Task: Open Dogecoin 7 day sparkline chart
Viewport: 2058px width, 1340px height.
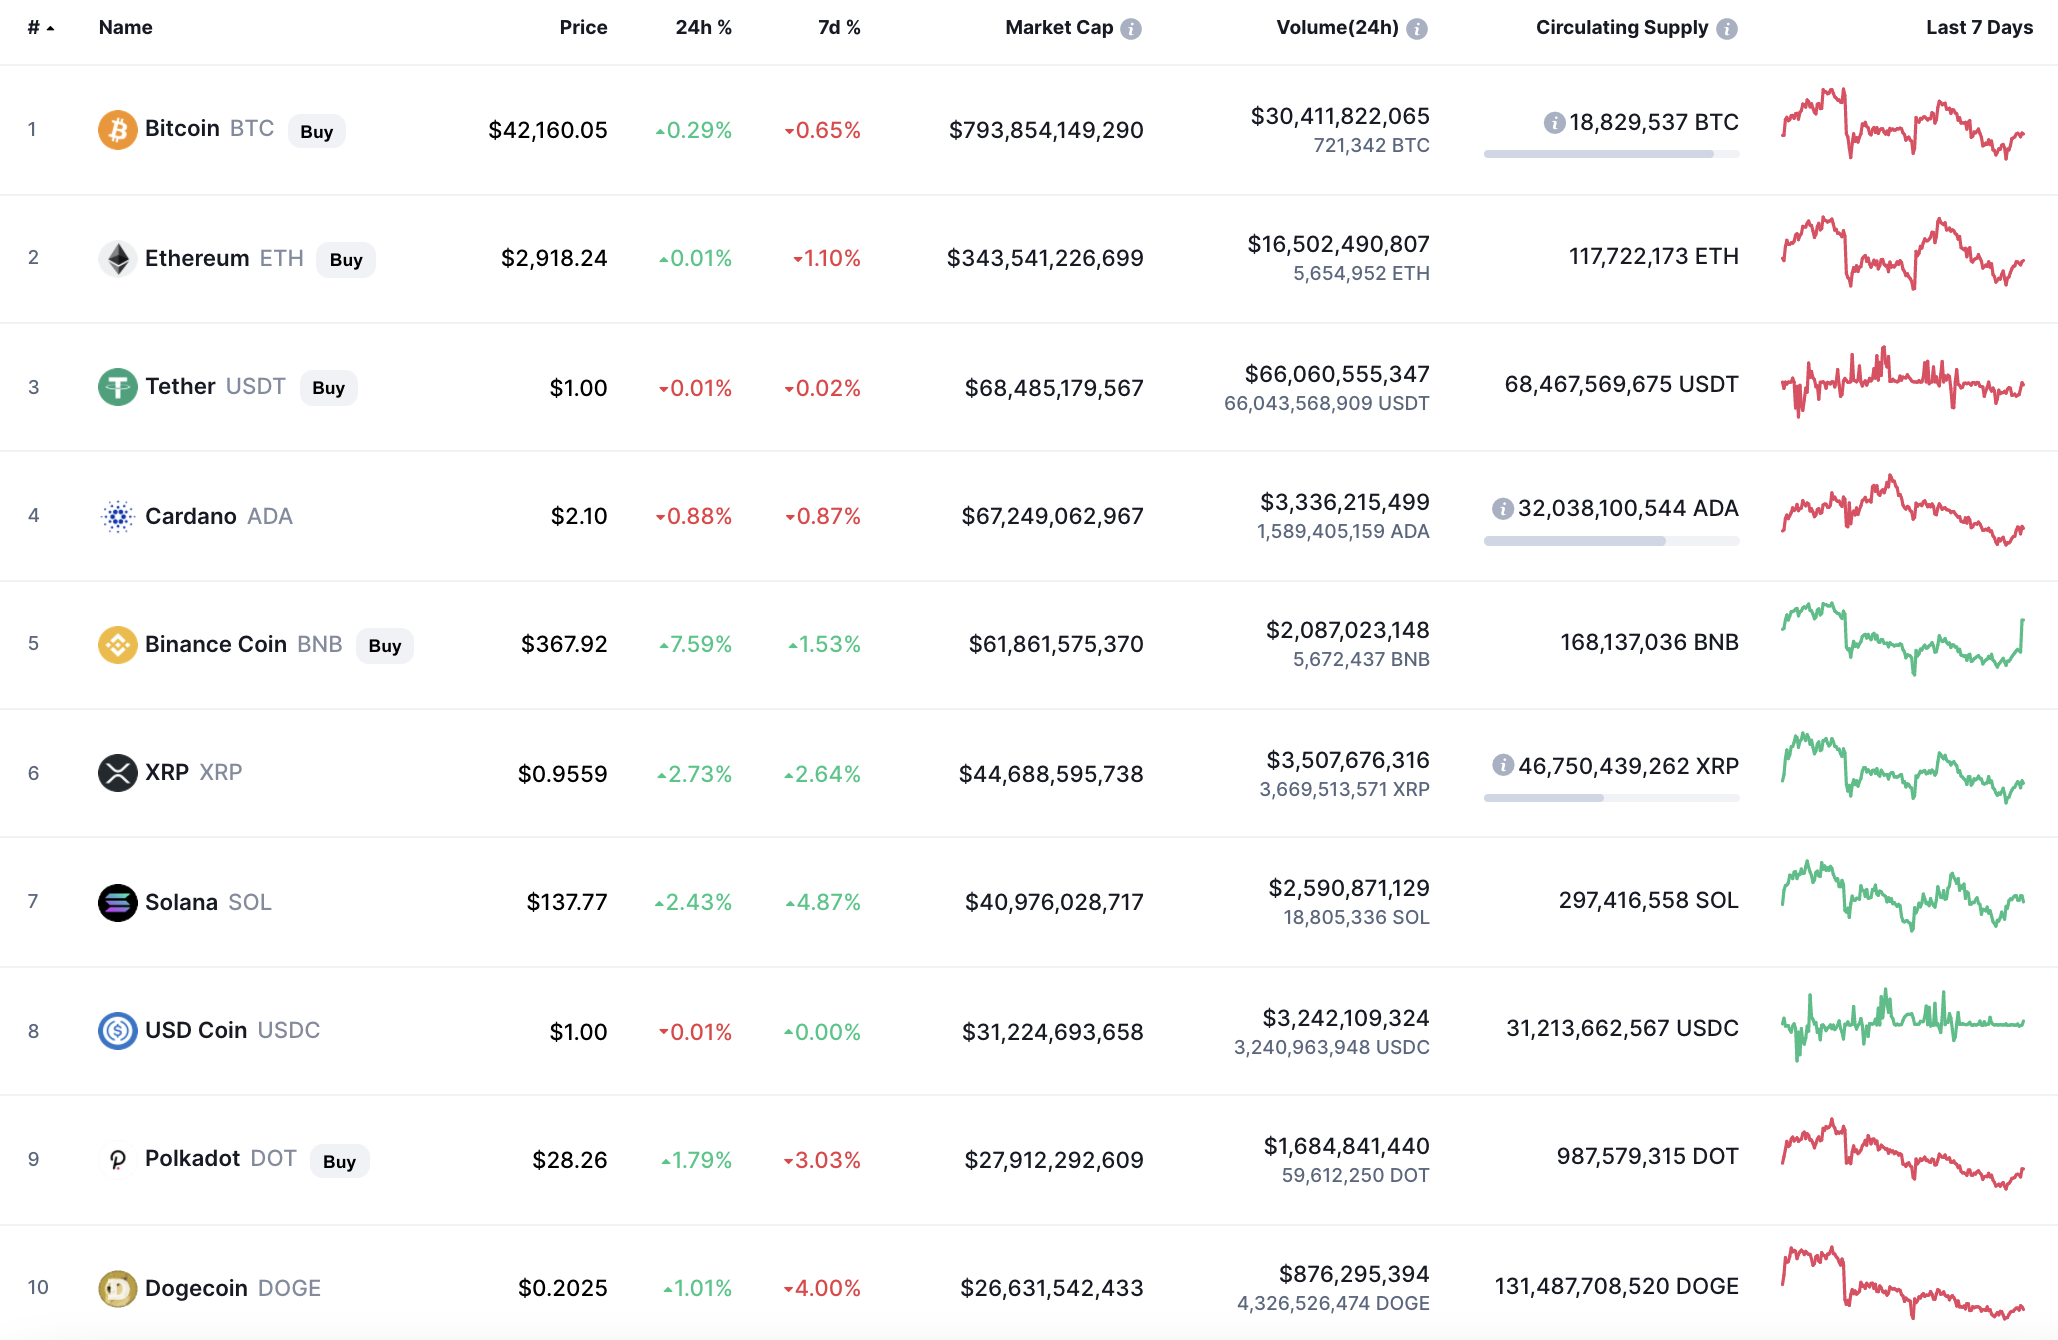Action: tap(1903, 1283)
